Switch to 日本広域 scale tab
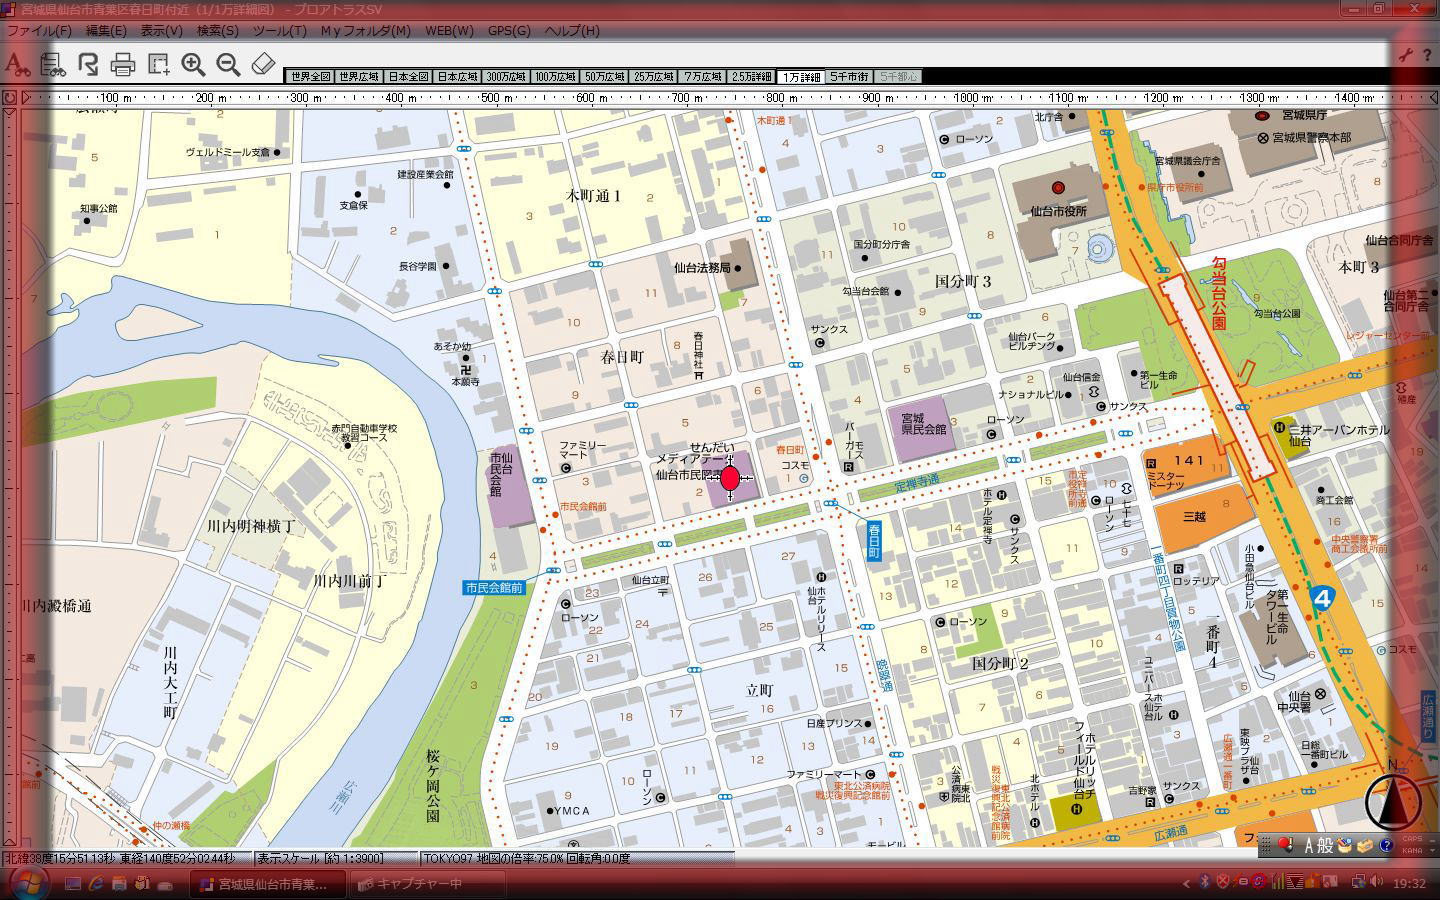Image resolution: width=1440 pixels, height=900 pixels. coord(457,77)
